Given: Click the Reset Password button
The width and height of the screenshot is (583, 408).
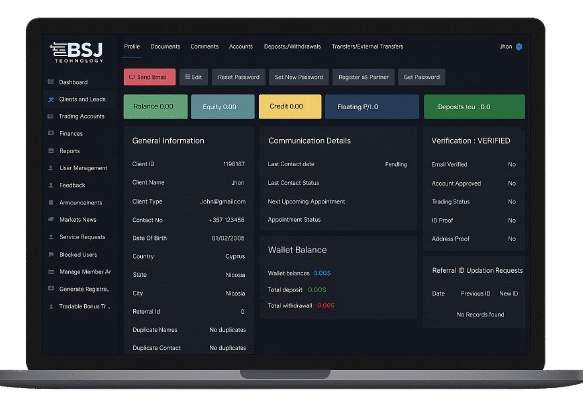Looking at the screenshot, I should [x=238, y=77].
